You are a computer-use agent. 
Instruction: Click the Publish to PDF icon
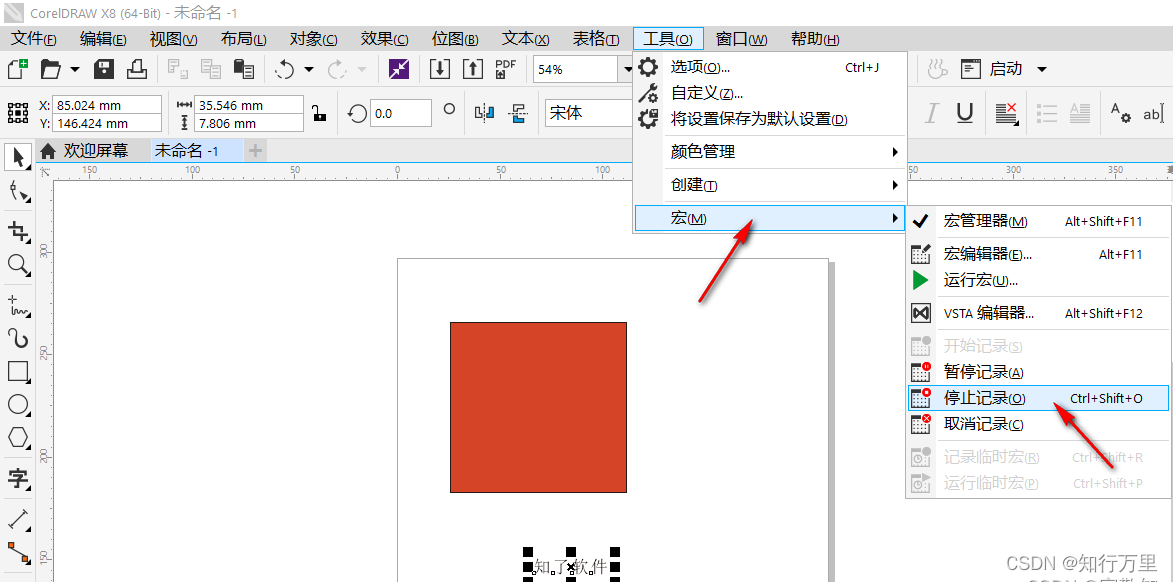tap(506, 70)
